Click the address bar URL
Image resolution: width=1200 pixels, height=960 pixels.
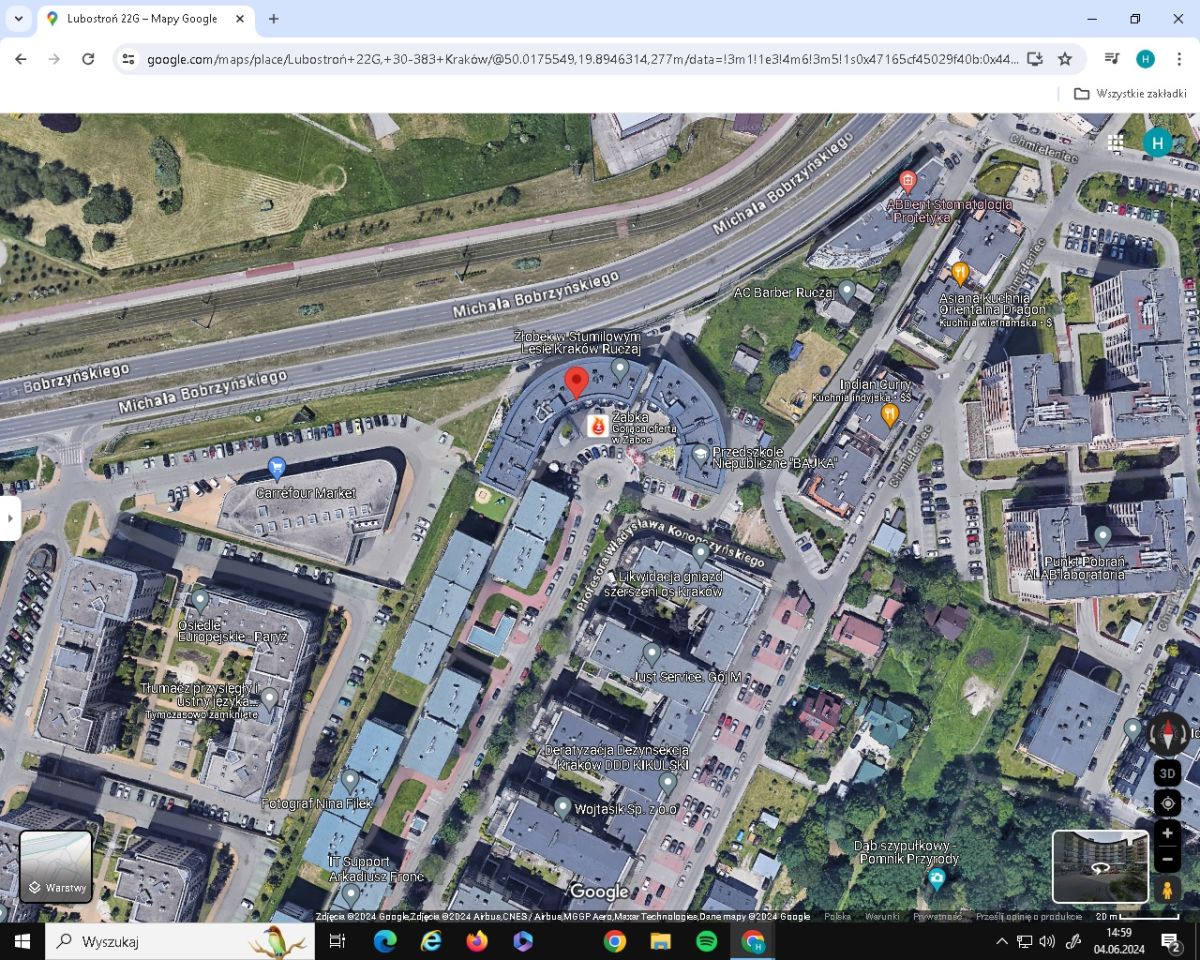[582, 59]
